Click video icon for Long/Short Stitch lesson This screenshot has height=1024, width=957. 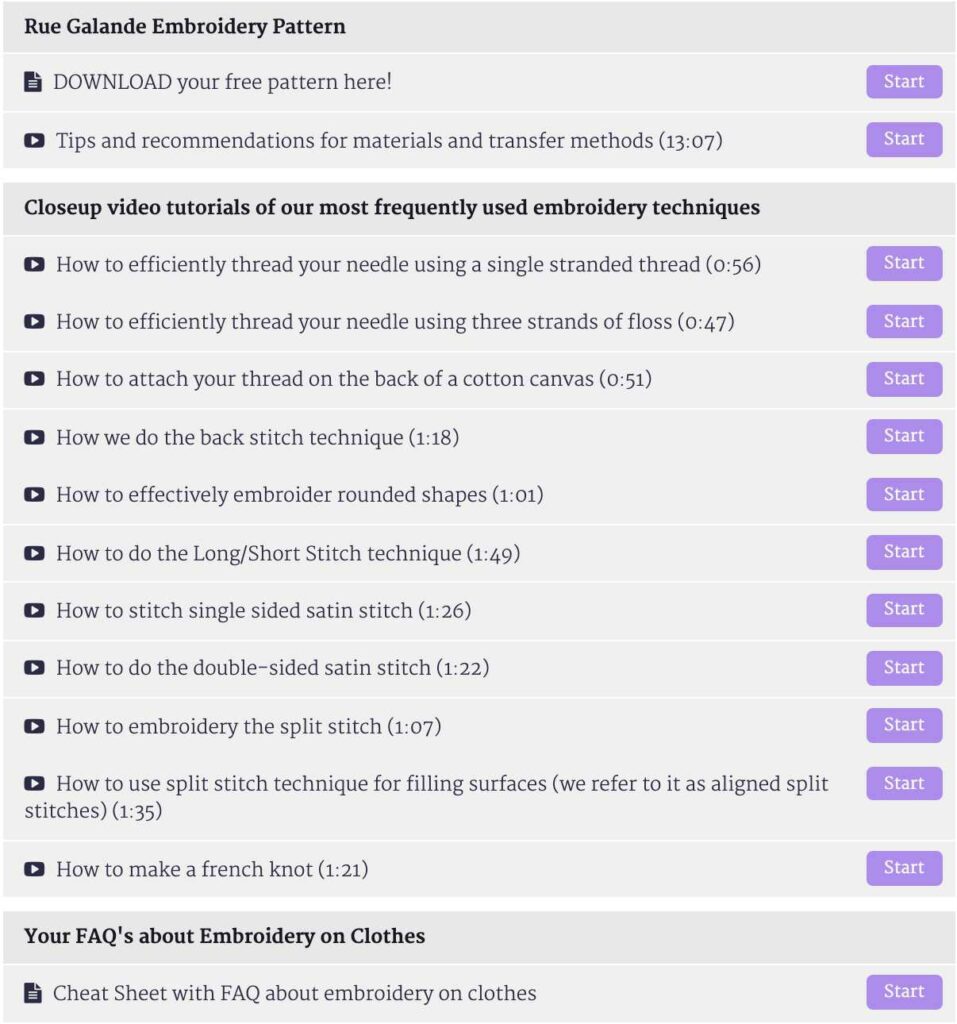coord(34,553)
